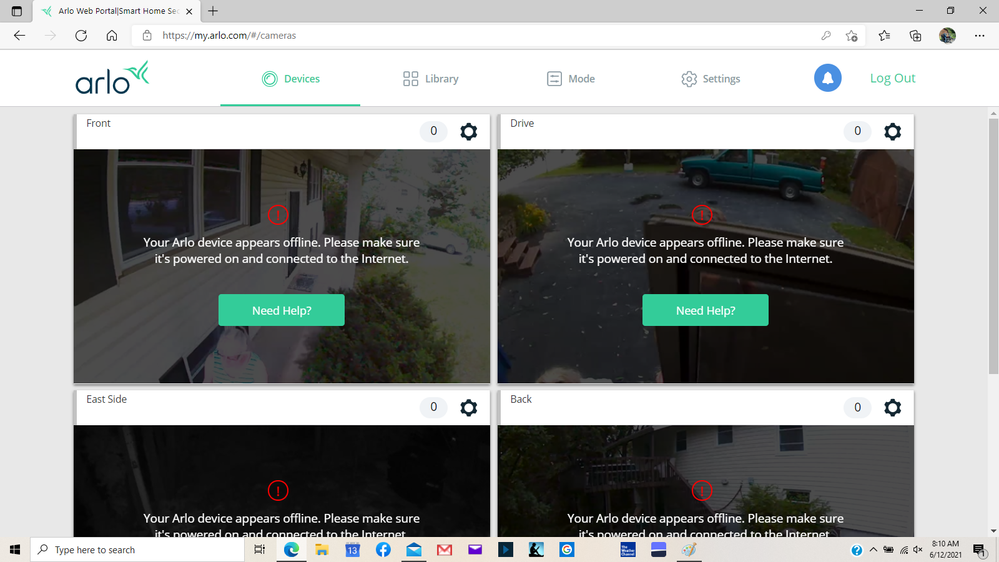Open Back camera settings gear

893,407
